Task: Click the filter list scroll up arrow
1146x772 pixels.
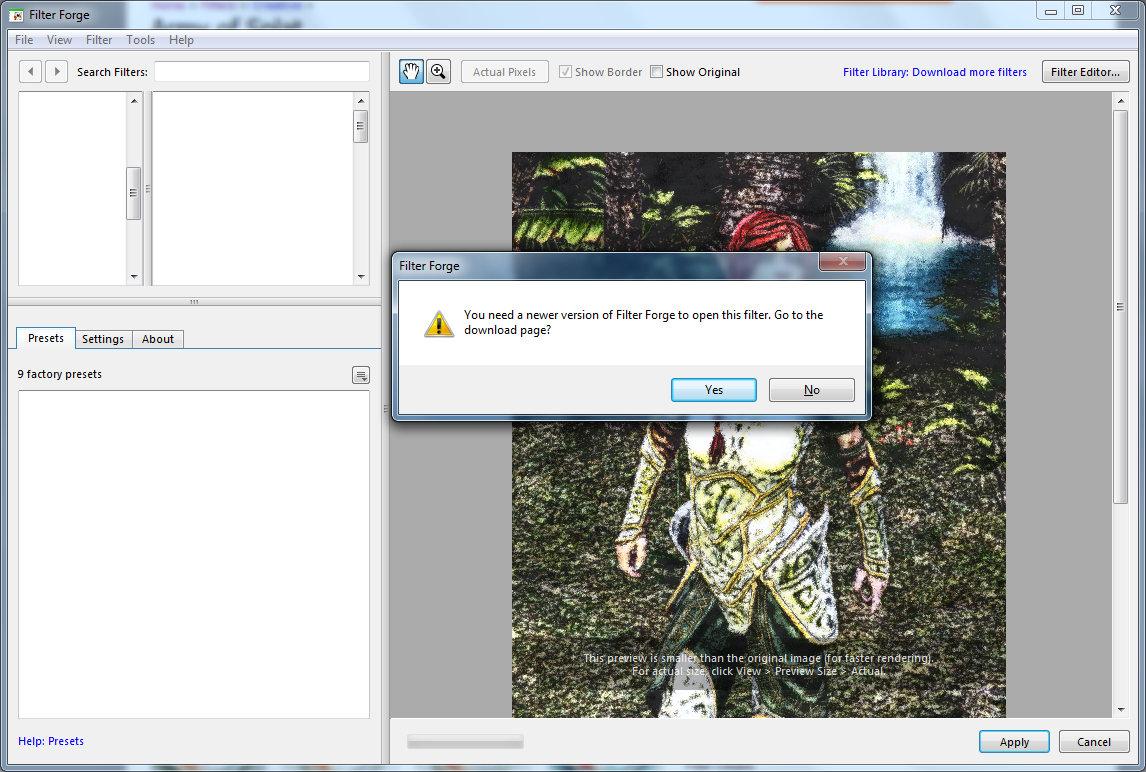Action: click(361, 100)
